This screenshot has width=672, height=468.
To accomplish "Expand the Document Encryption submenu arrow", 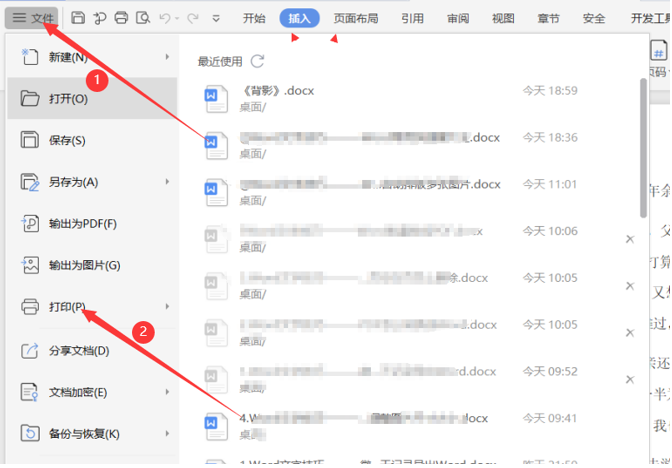I will click(x=167, y=392).
